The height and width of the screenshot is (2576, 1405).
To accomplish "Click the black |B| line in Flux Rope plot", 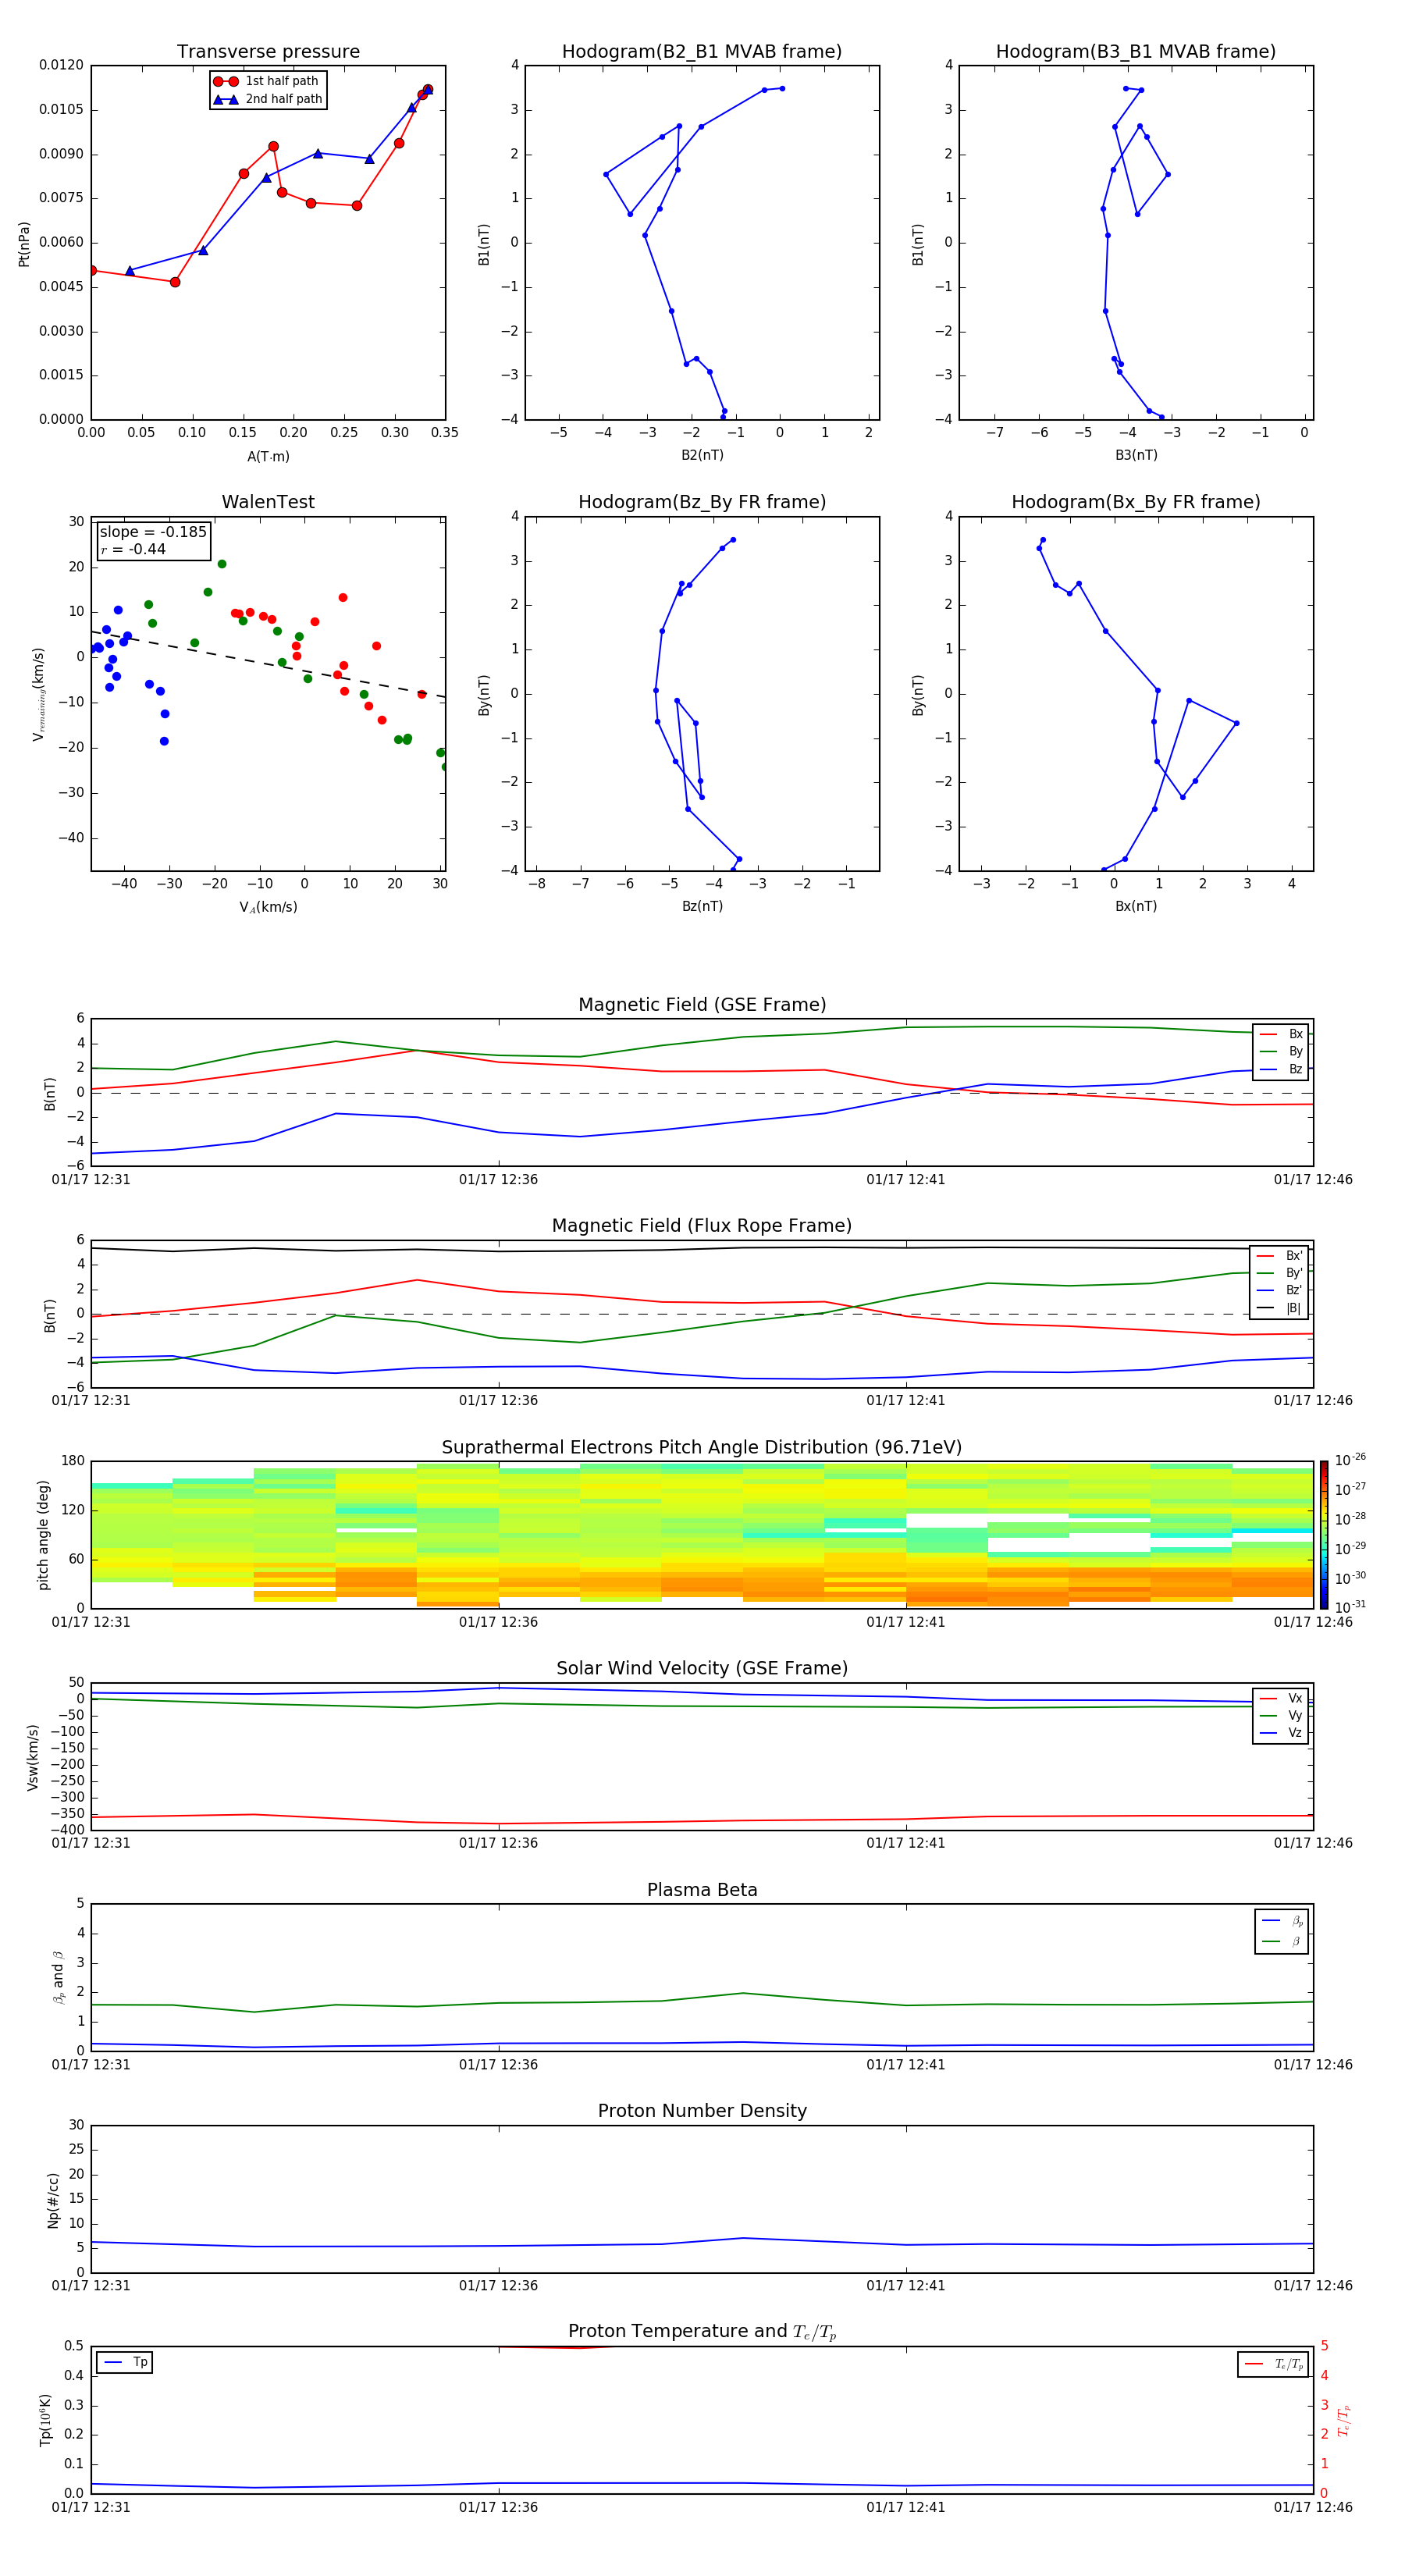I will [702, 1249].
